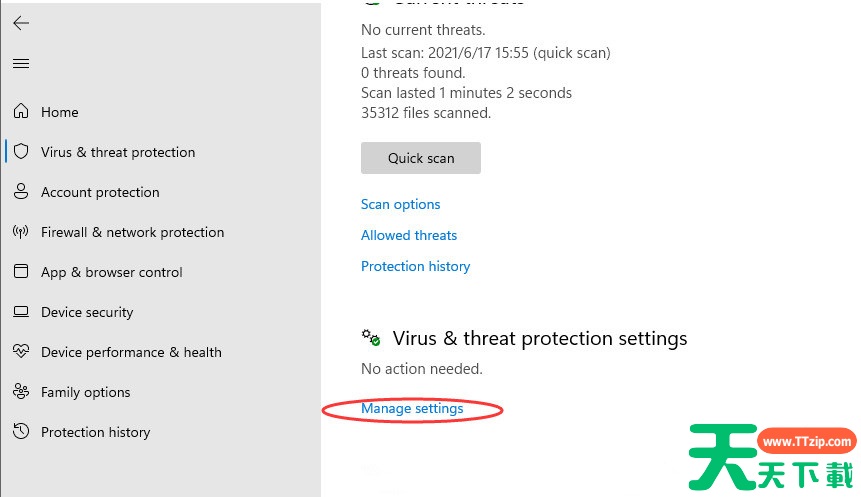Screen dimensions: 861x497
Task: Open Device performance & health page
Action: coord(131,352)
